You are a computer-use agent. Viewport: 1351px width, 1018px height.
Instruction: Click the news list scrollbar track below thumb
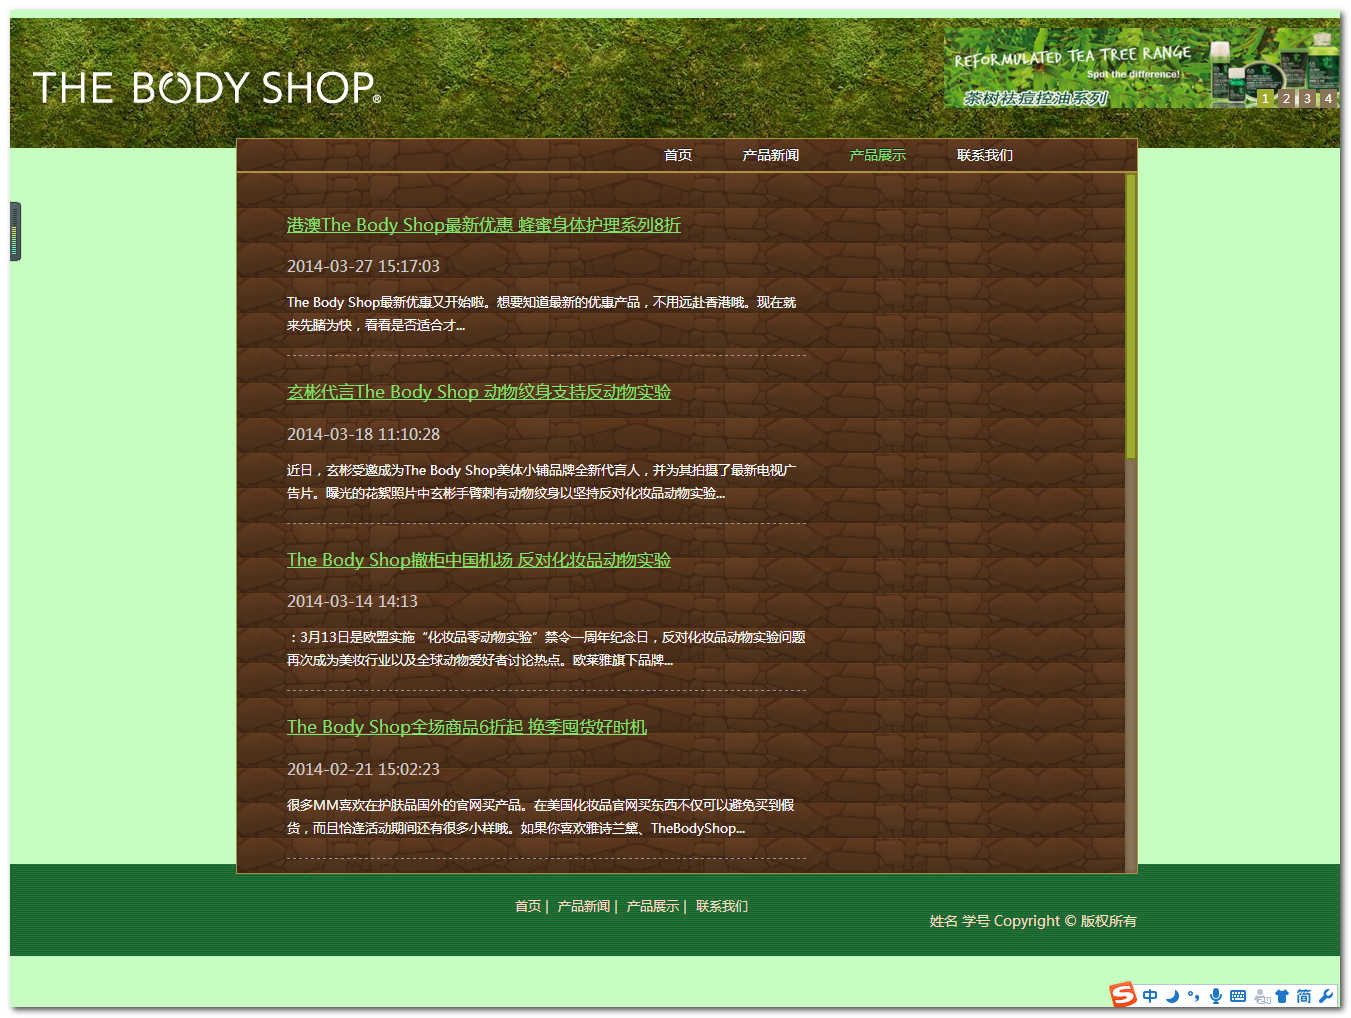[1131, 665]
